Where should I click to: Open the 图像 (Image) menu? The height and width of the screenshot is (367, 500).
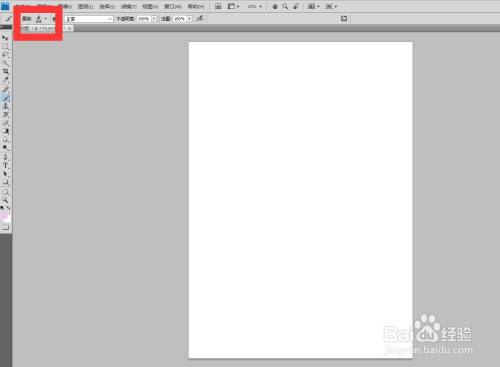click(x=64, y=6)
